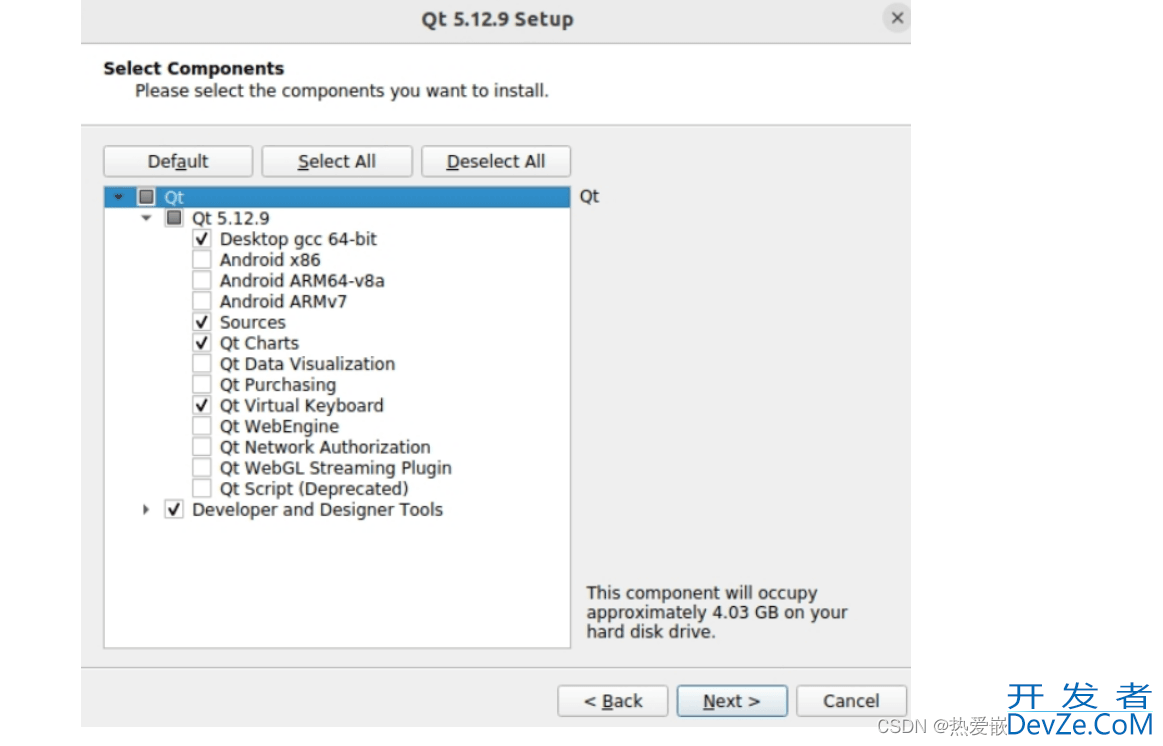Enable Qt Network Authorization checkbox
The height and width of the screenshot is (746, 1163).
pyautogui.click(x=201, y=446)
